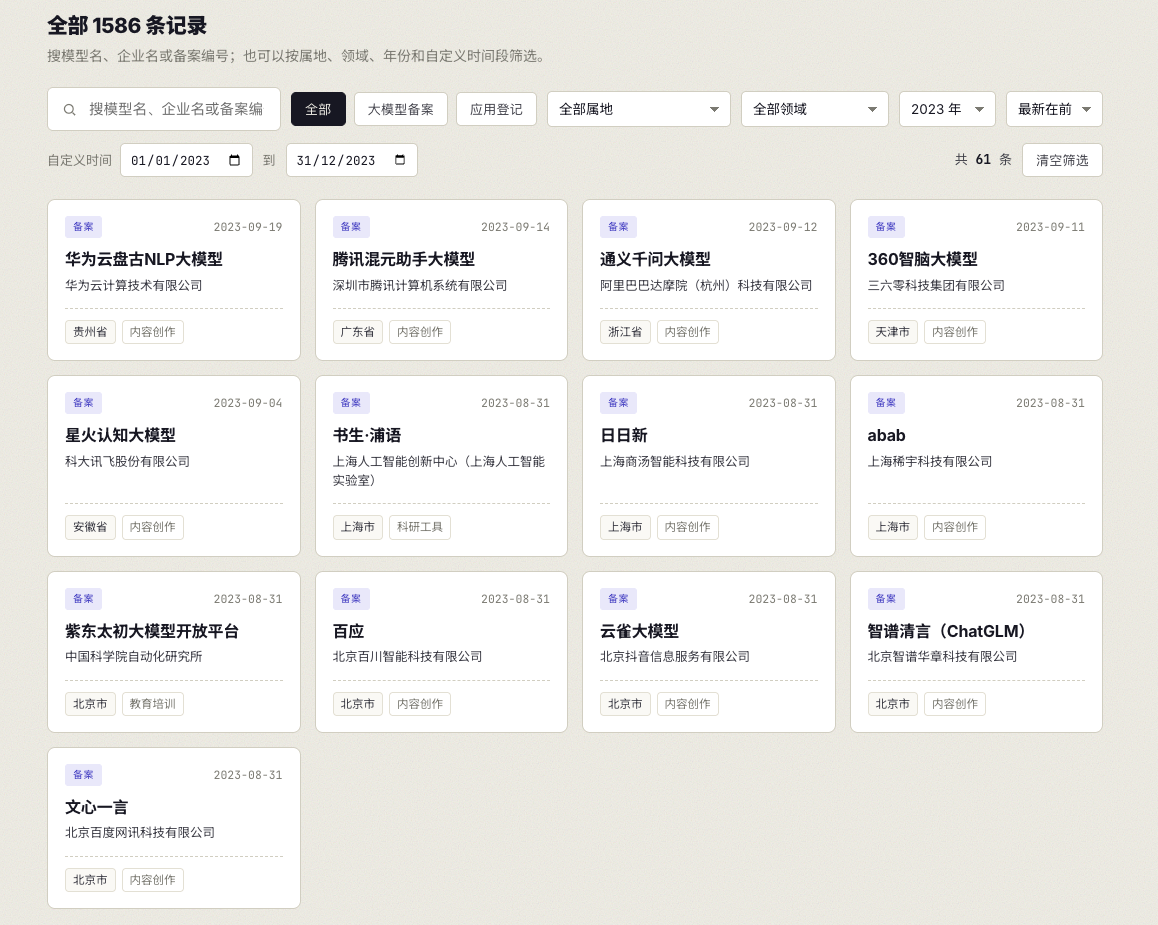The image size is (1158, 925).
Task: Click the 内容创作 tag on 通义千问 card
Action: pos(688,332)
